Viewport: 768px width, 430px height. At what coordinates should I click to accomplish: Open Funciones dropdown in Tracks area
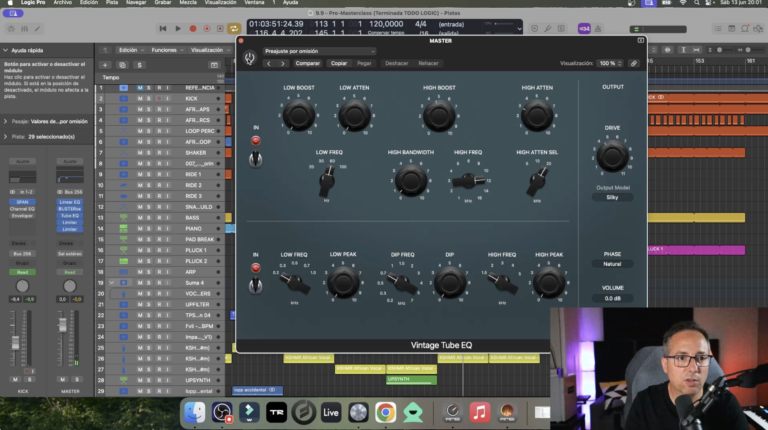coord(167,50)
